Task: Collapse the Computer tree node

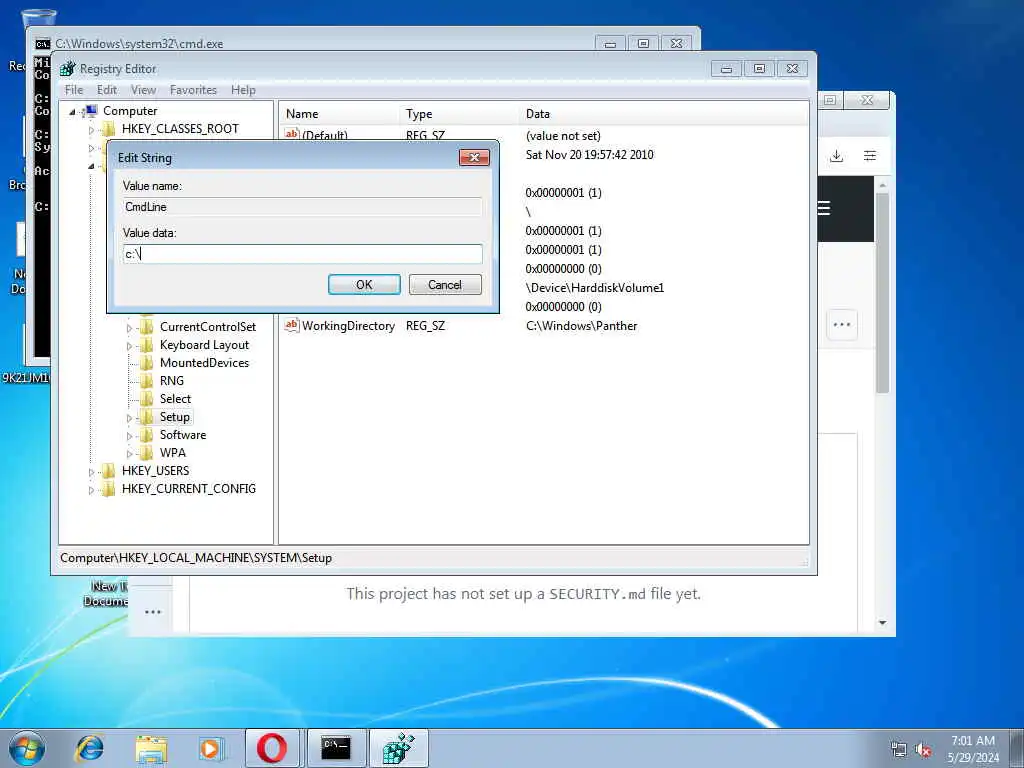Action: [72, 112]
